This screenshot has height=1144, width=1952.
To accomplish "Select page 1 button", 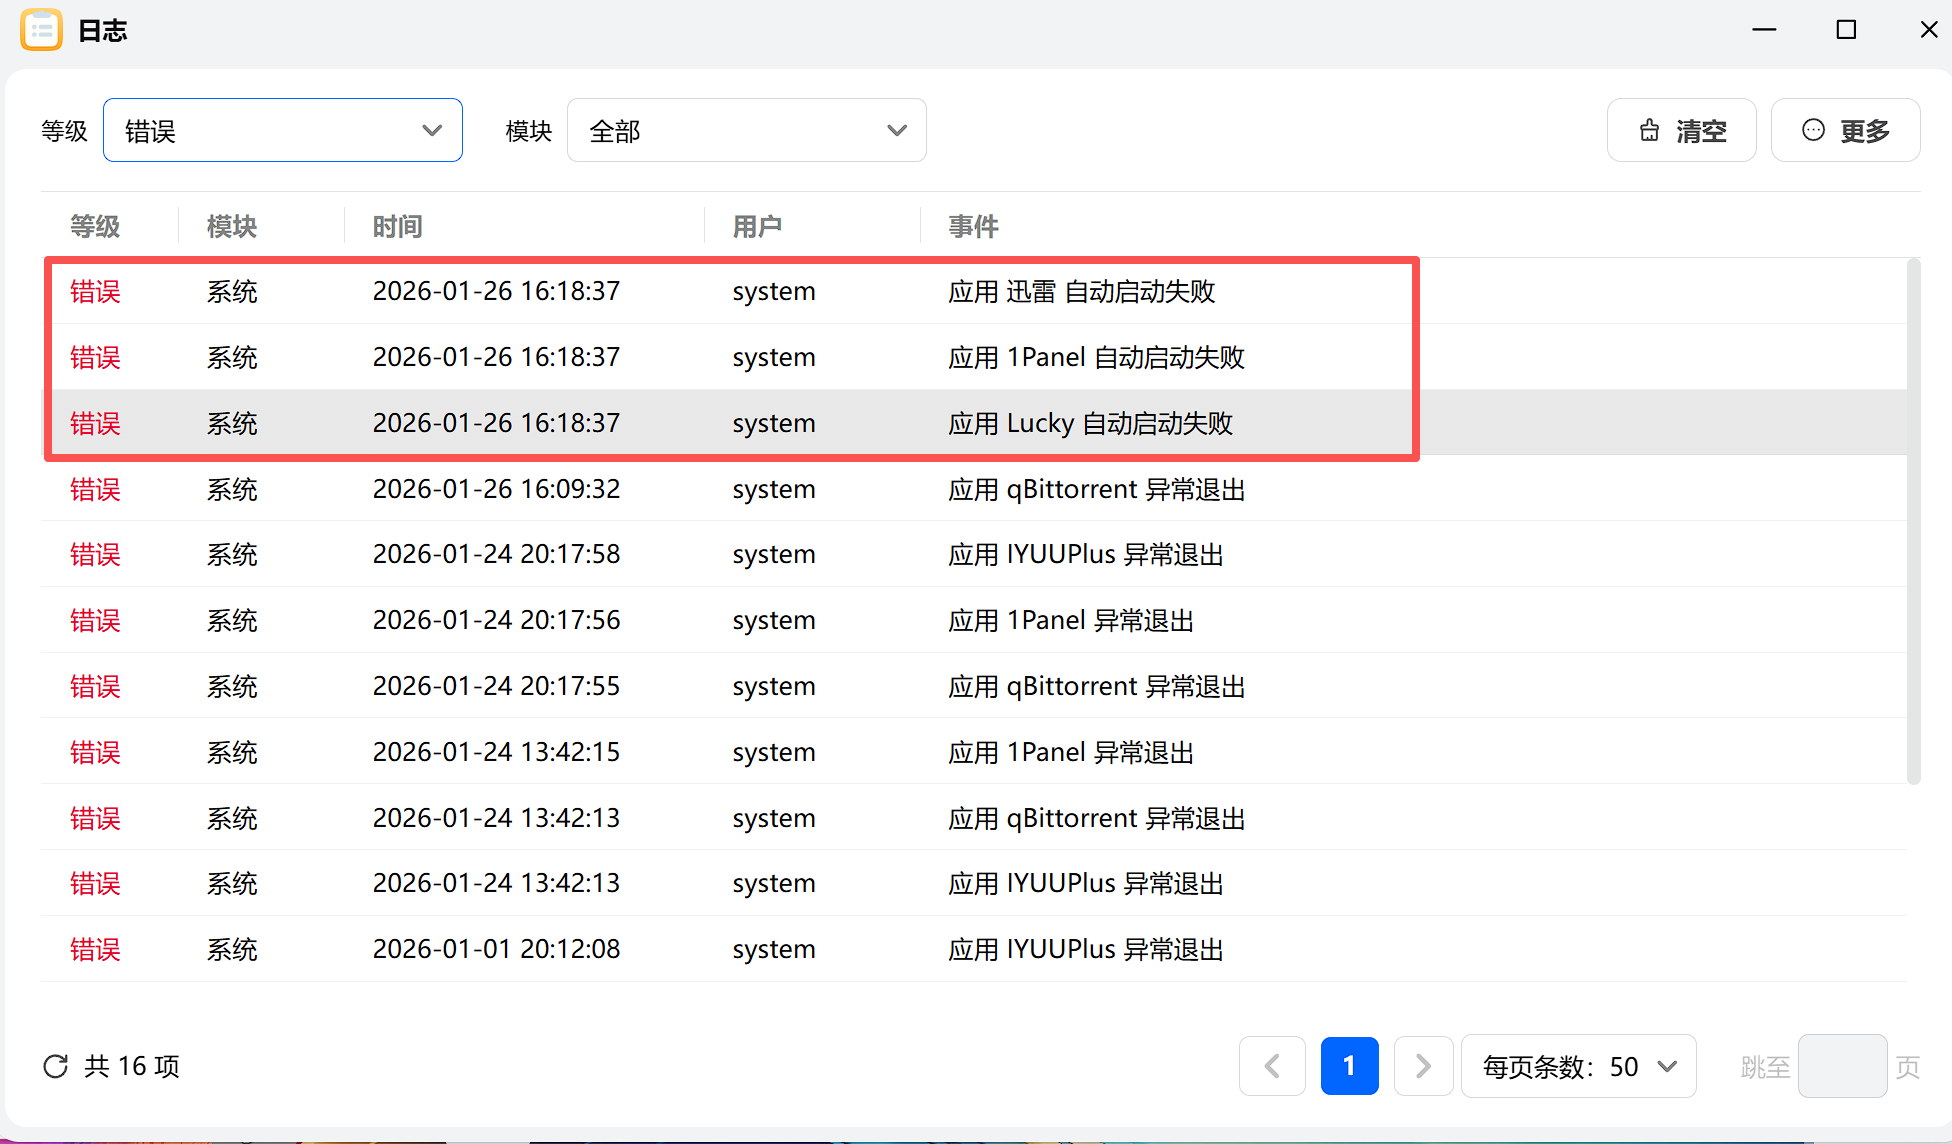I will point(1349,1066).
